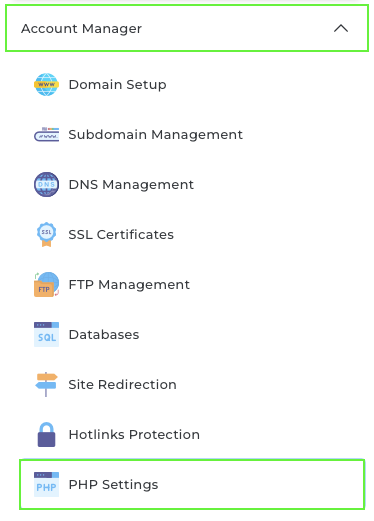Click the Domain Setup globe icon
Viewport: 374px width, 521px height.
[46, 85]
